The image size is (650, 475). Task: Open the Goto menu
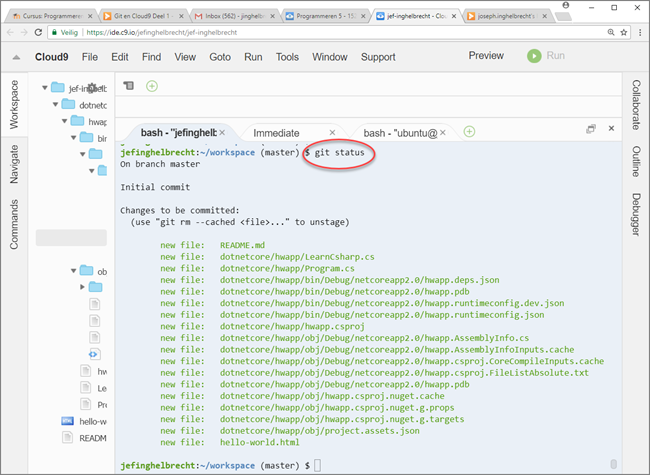(x=220, y=57)
